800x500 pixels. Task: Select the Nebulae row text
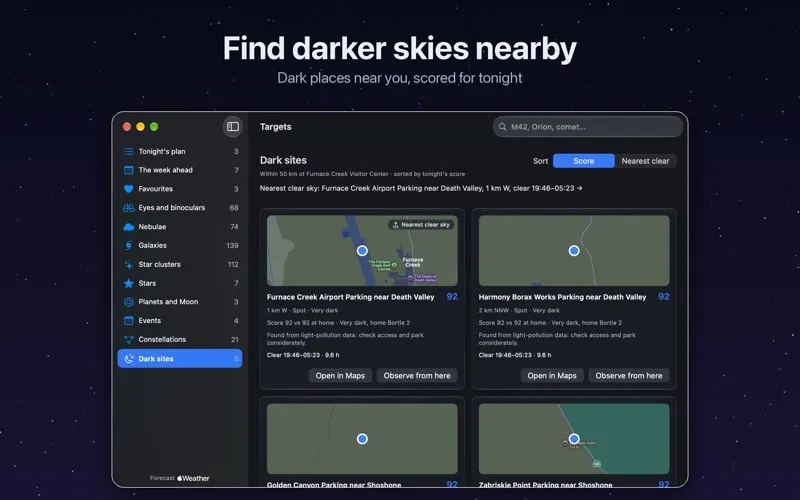[x=152, y=227]
